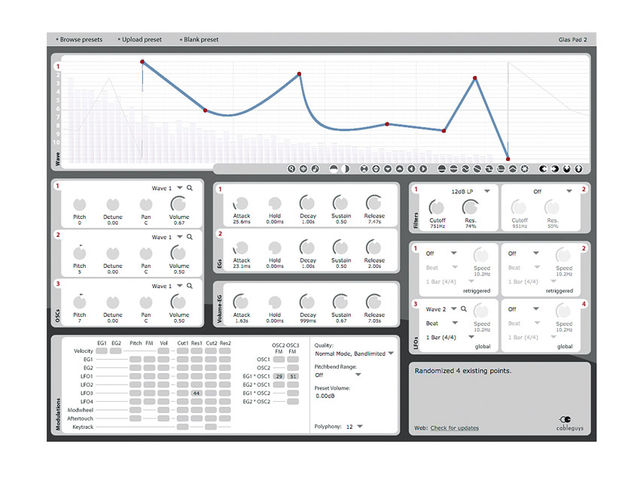Toggle LFO 1 retriggered mode

click(476, 291)
